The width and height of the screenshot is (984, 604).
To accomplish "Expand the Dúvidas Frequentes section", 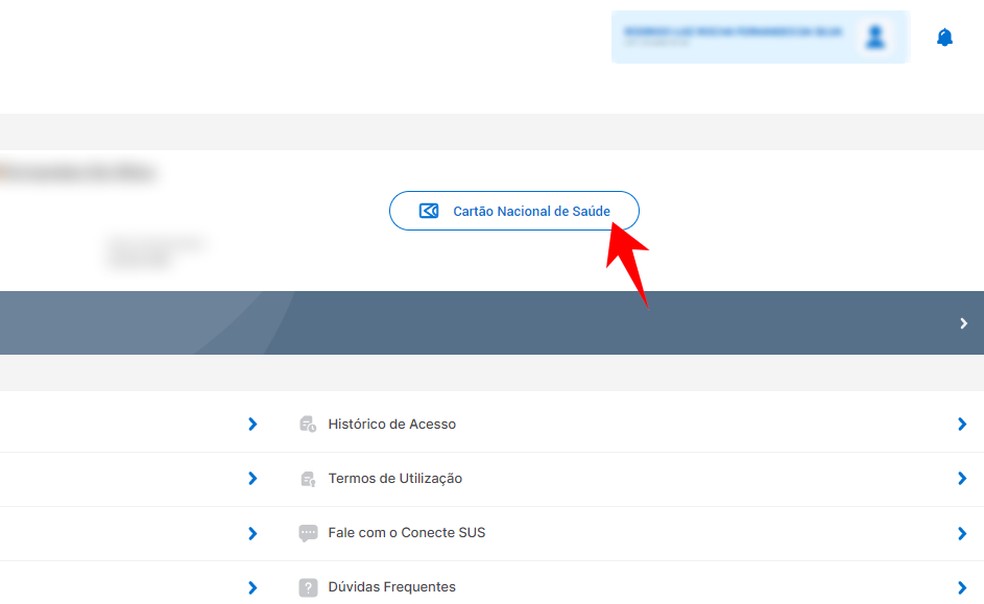I will (963, 587).
